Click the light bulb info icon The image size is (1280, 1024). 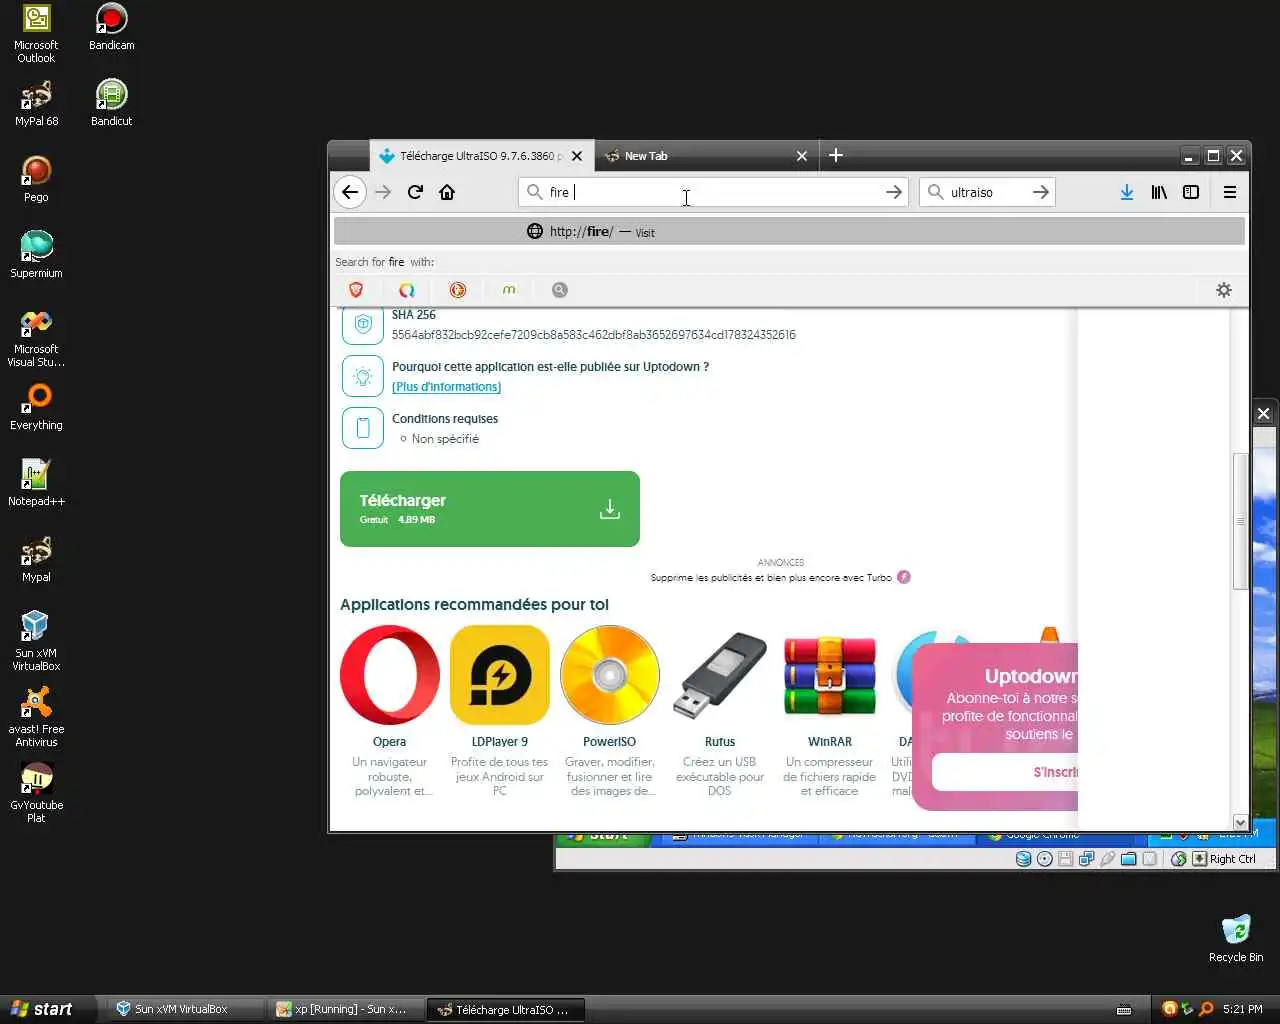point(363,376)
